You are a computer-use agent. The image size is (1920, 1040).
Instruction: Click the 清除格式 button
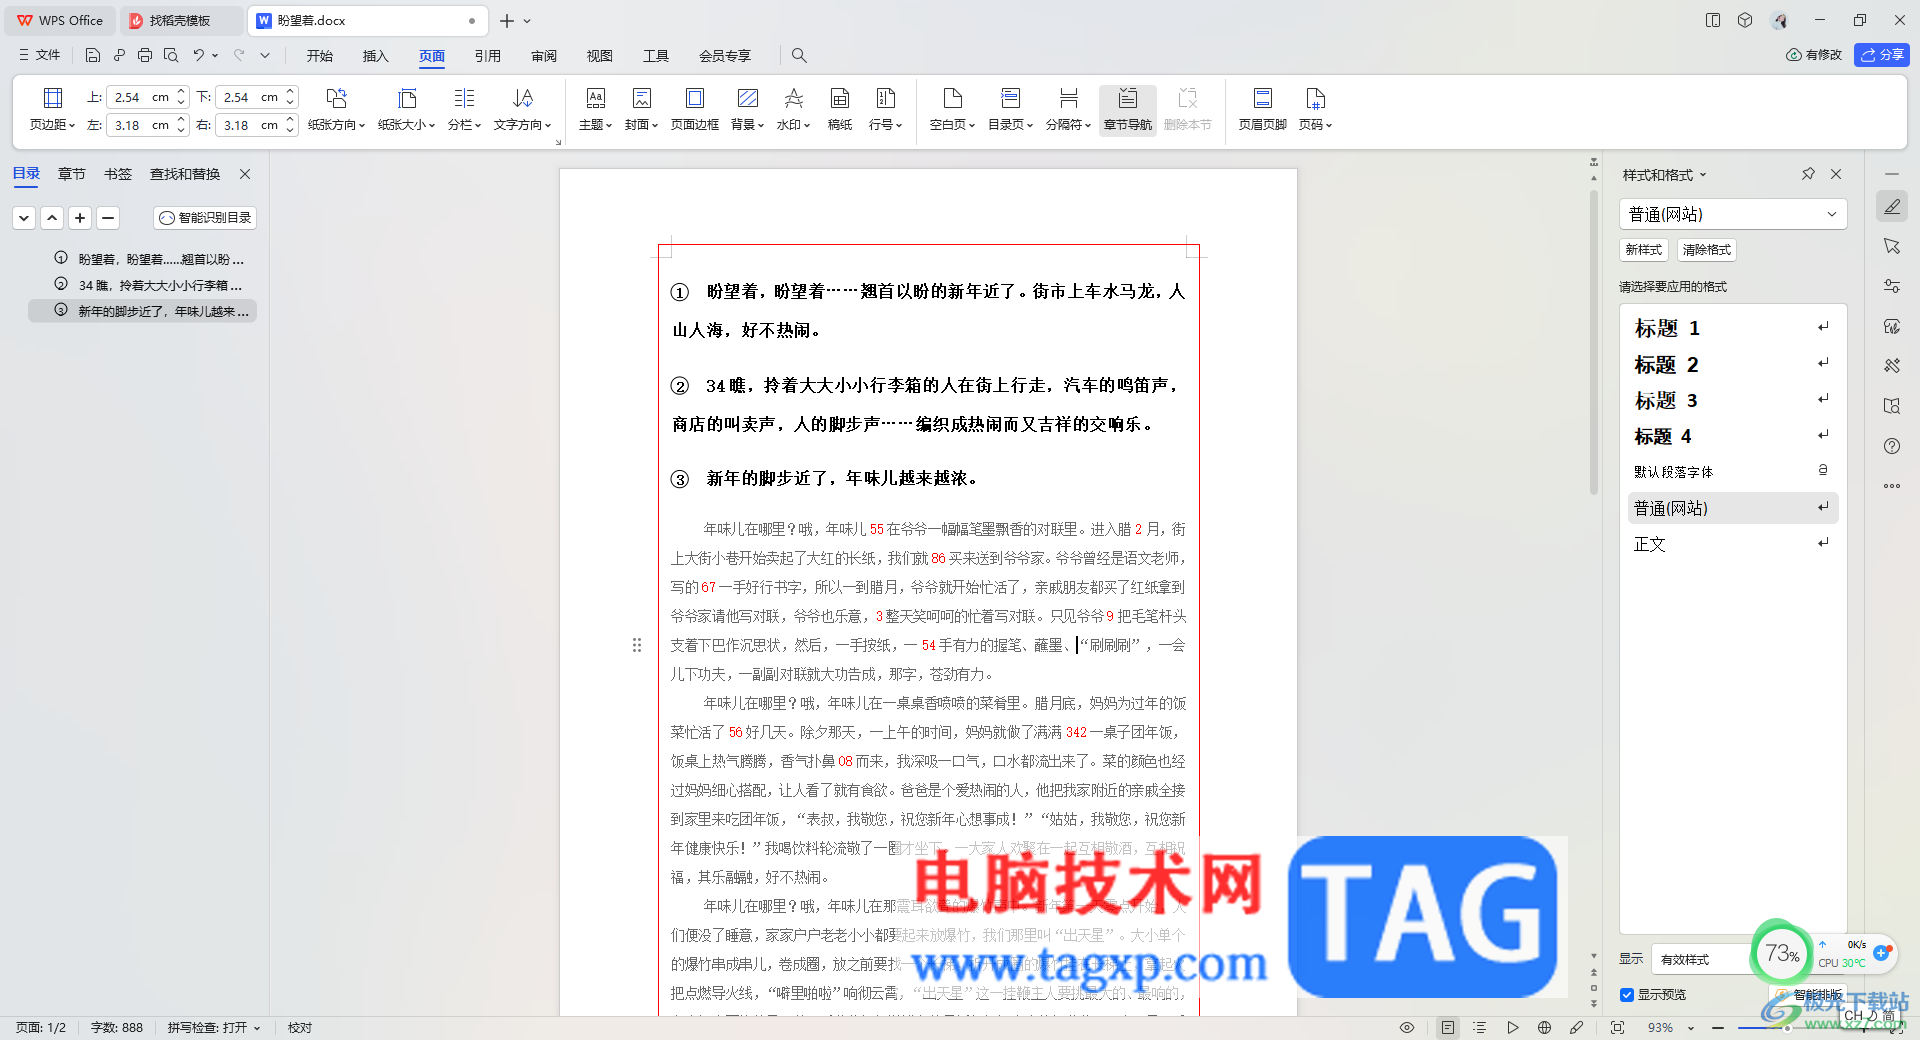tap(1706, 250)
